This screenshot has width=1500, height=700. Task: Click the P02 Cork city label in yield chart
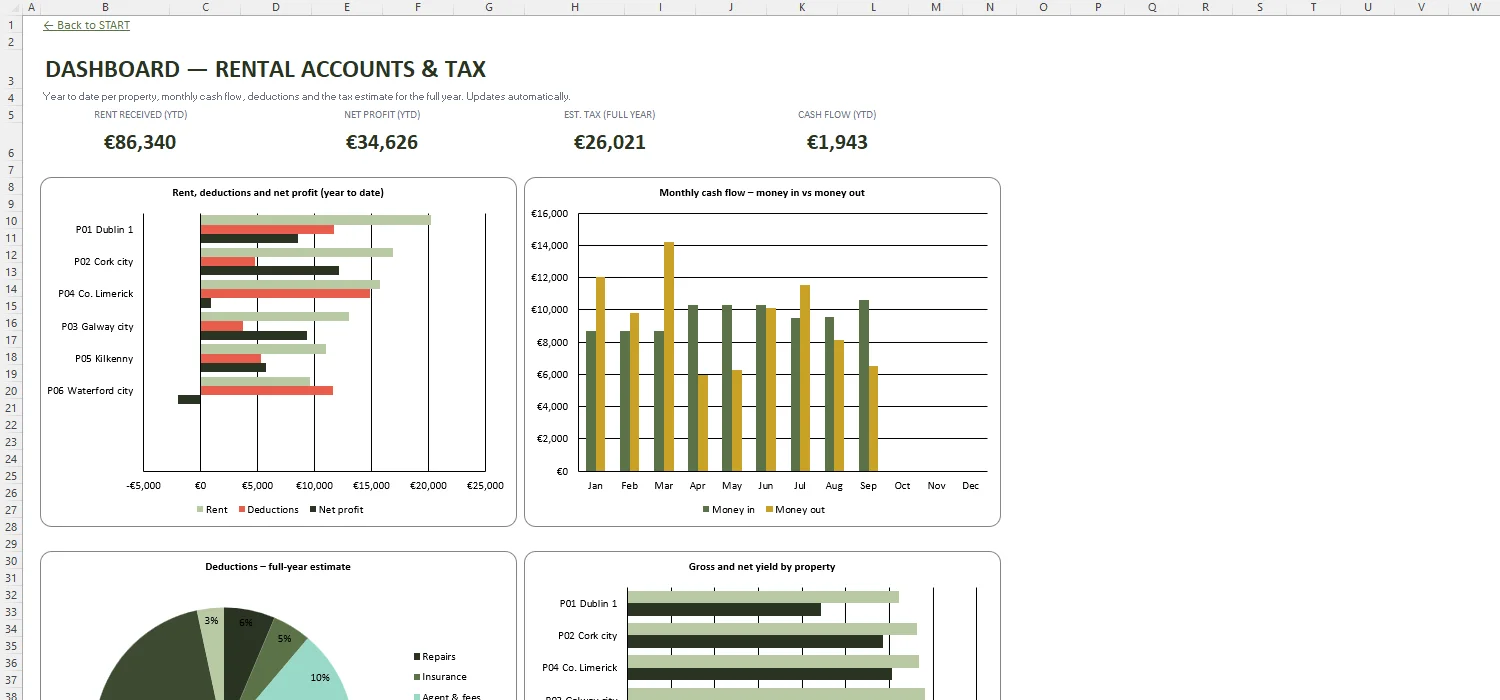[x=588, y=636]
